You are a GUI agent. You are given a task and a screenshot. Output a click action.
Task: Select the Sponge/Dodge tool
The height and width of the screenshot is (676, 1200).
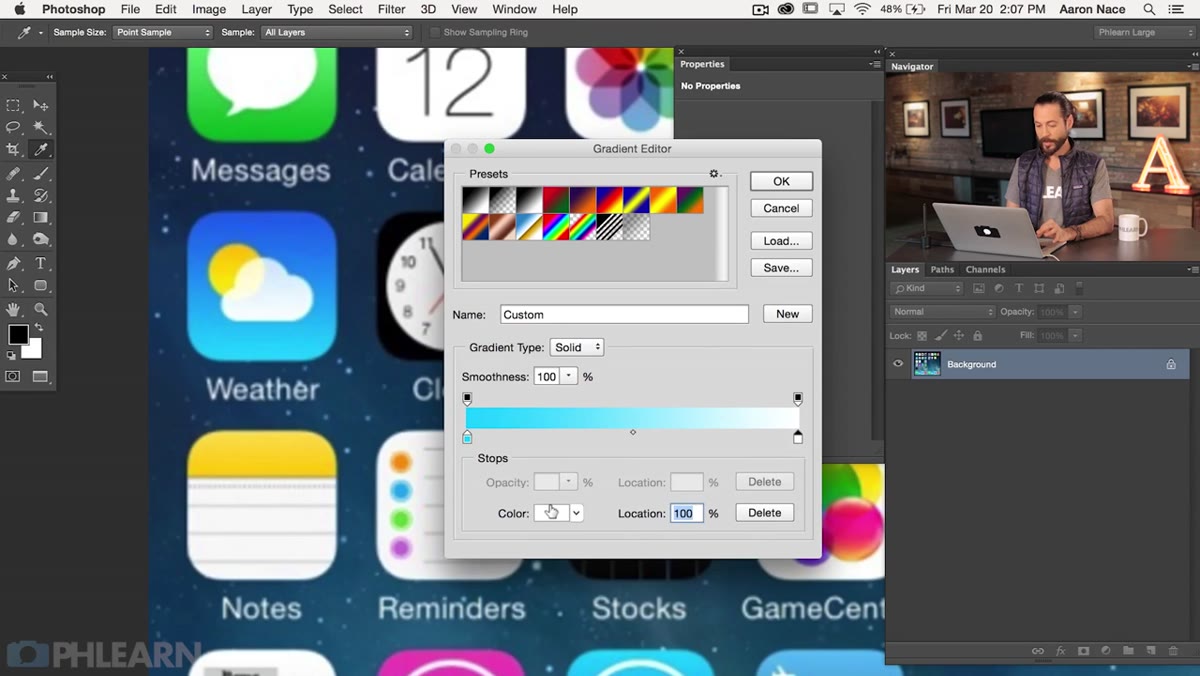(41, 239)
